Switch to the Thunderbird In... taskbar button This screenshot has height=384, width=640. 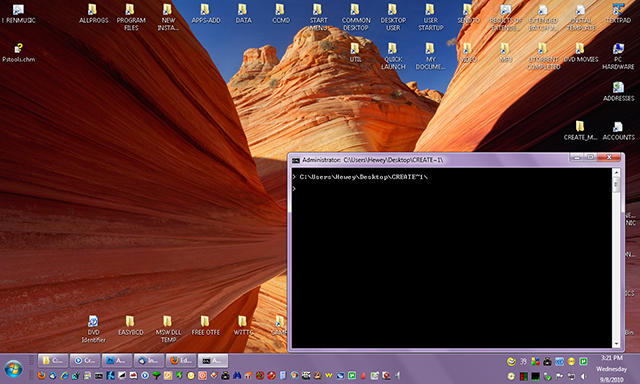point(149,361)
